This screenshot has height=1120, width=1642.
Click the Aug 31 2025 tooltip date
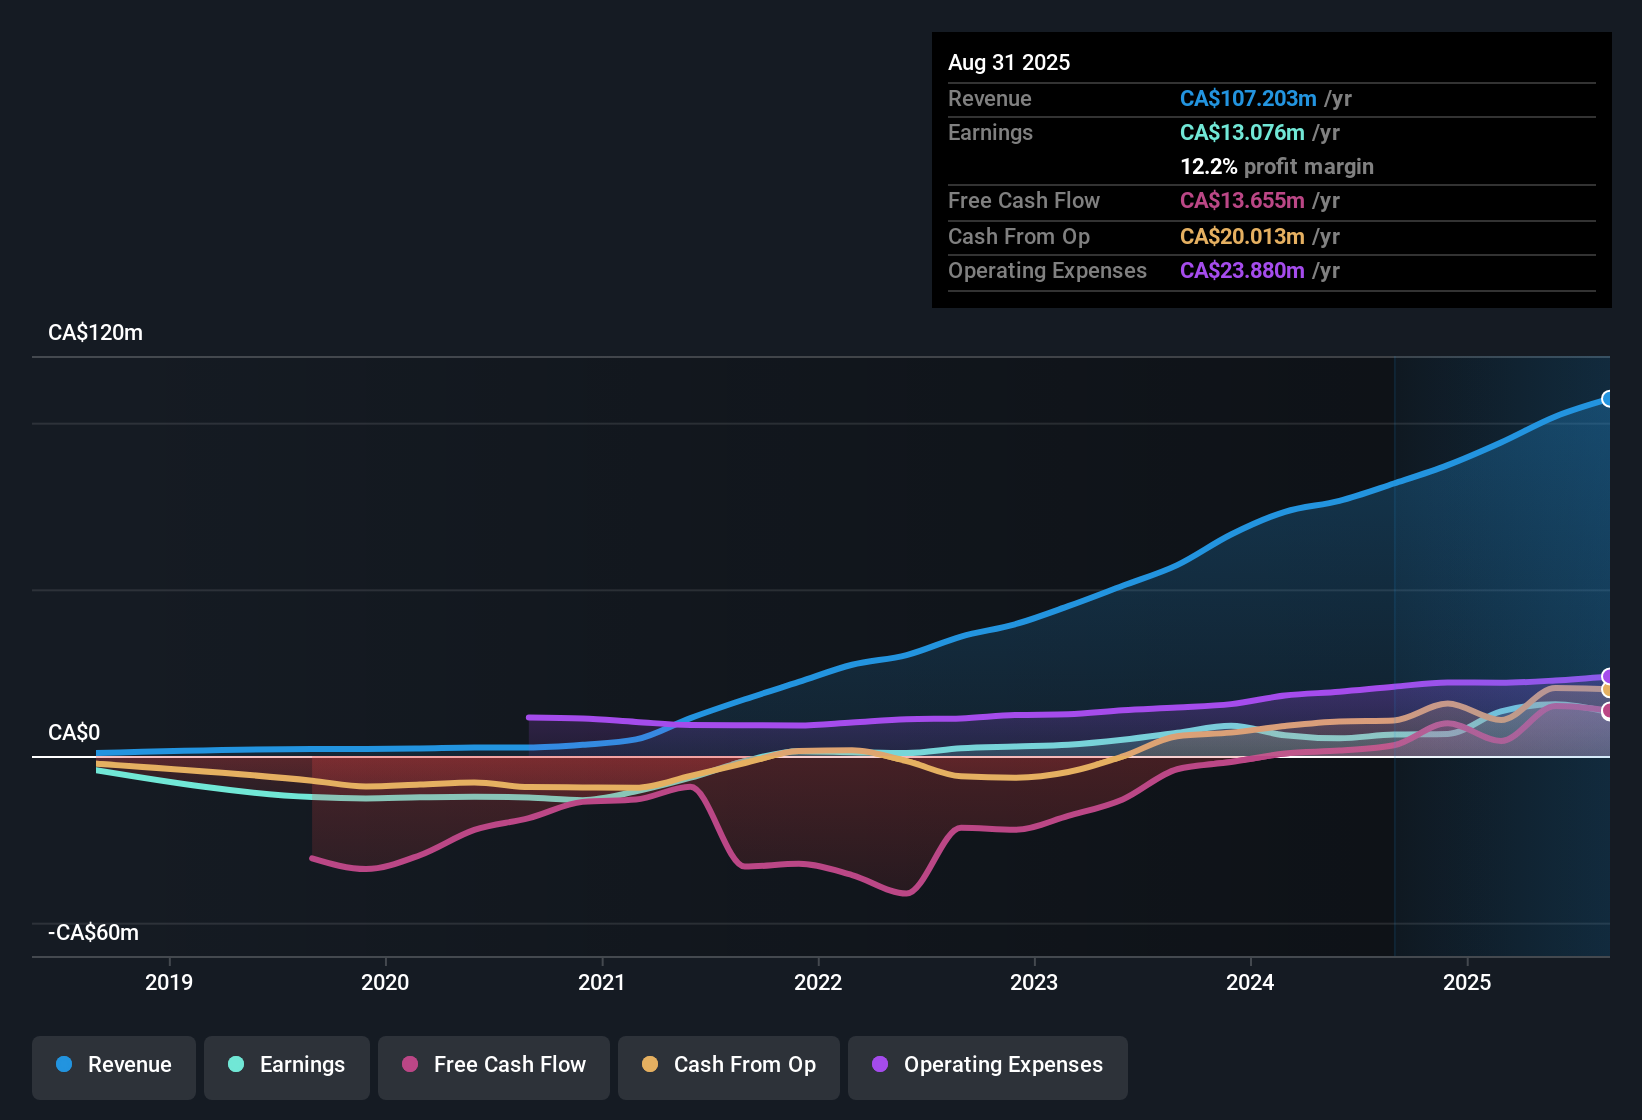tap(1009, 63)
